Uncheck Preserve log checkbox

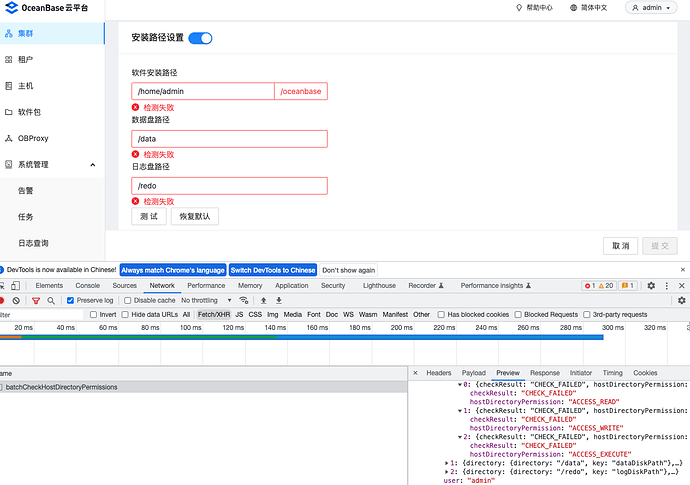tap(70, 300)
